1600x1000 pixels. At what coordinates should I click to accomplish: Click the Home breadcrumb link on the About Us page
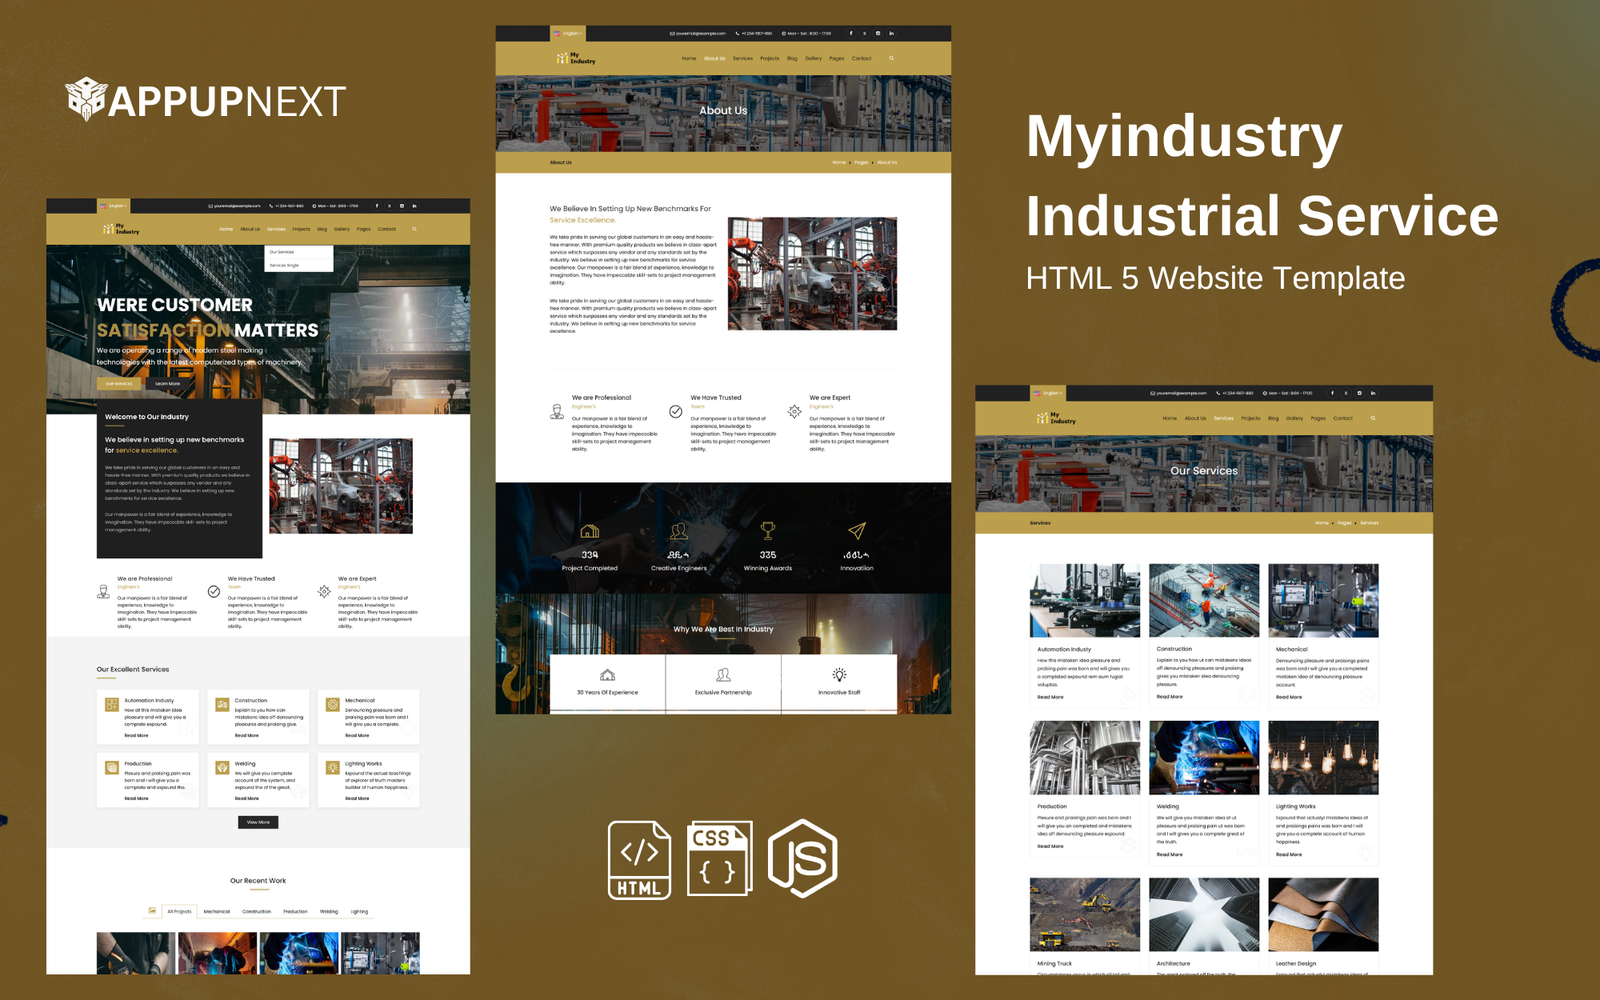(838, 162)
